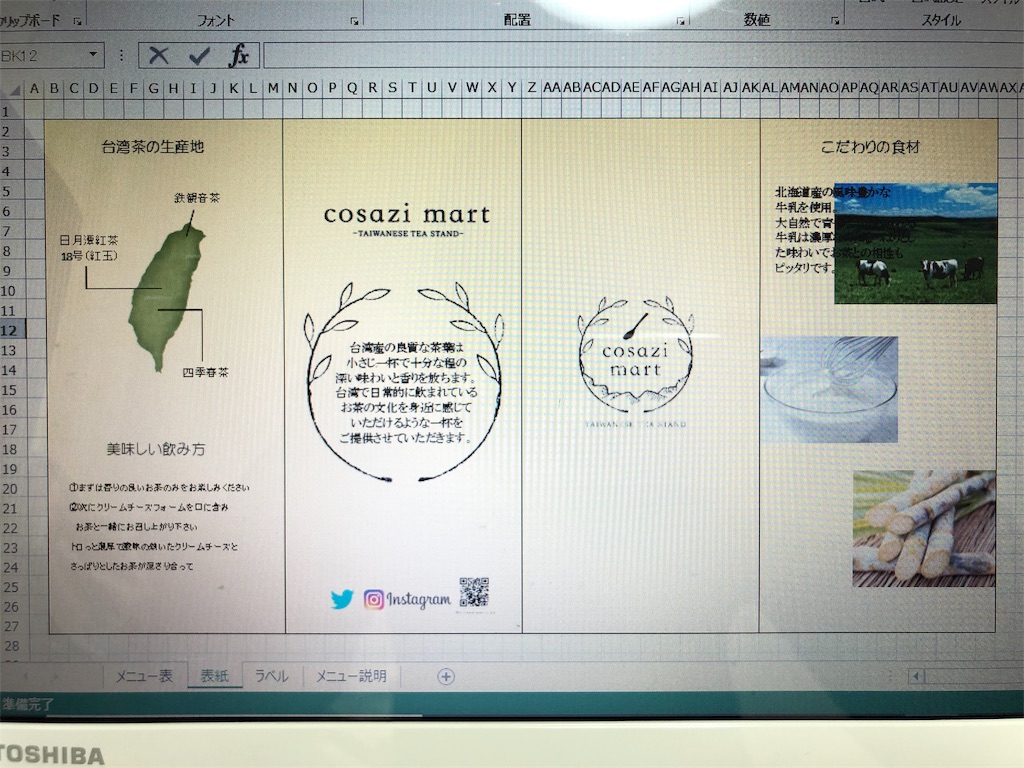
Task: Select the cow pasture photo
Action: click(x=916, y=244)
